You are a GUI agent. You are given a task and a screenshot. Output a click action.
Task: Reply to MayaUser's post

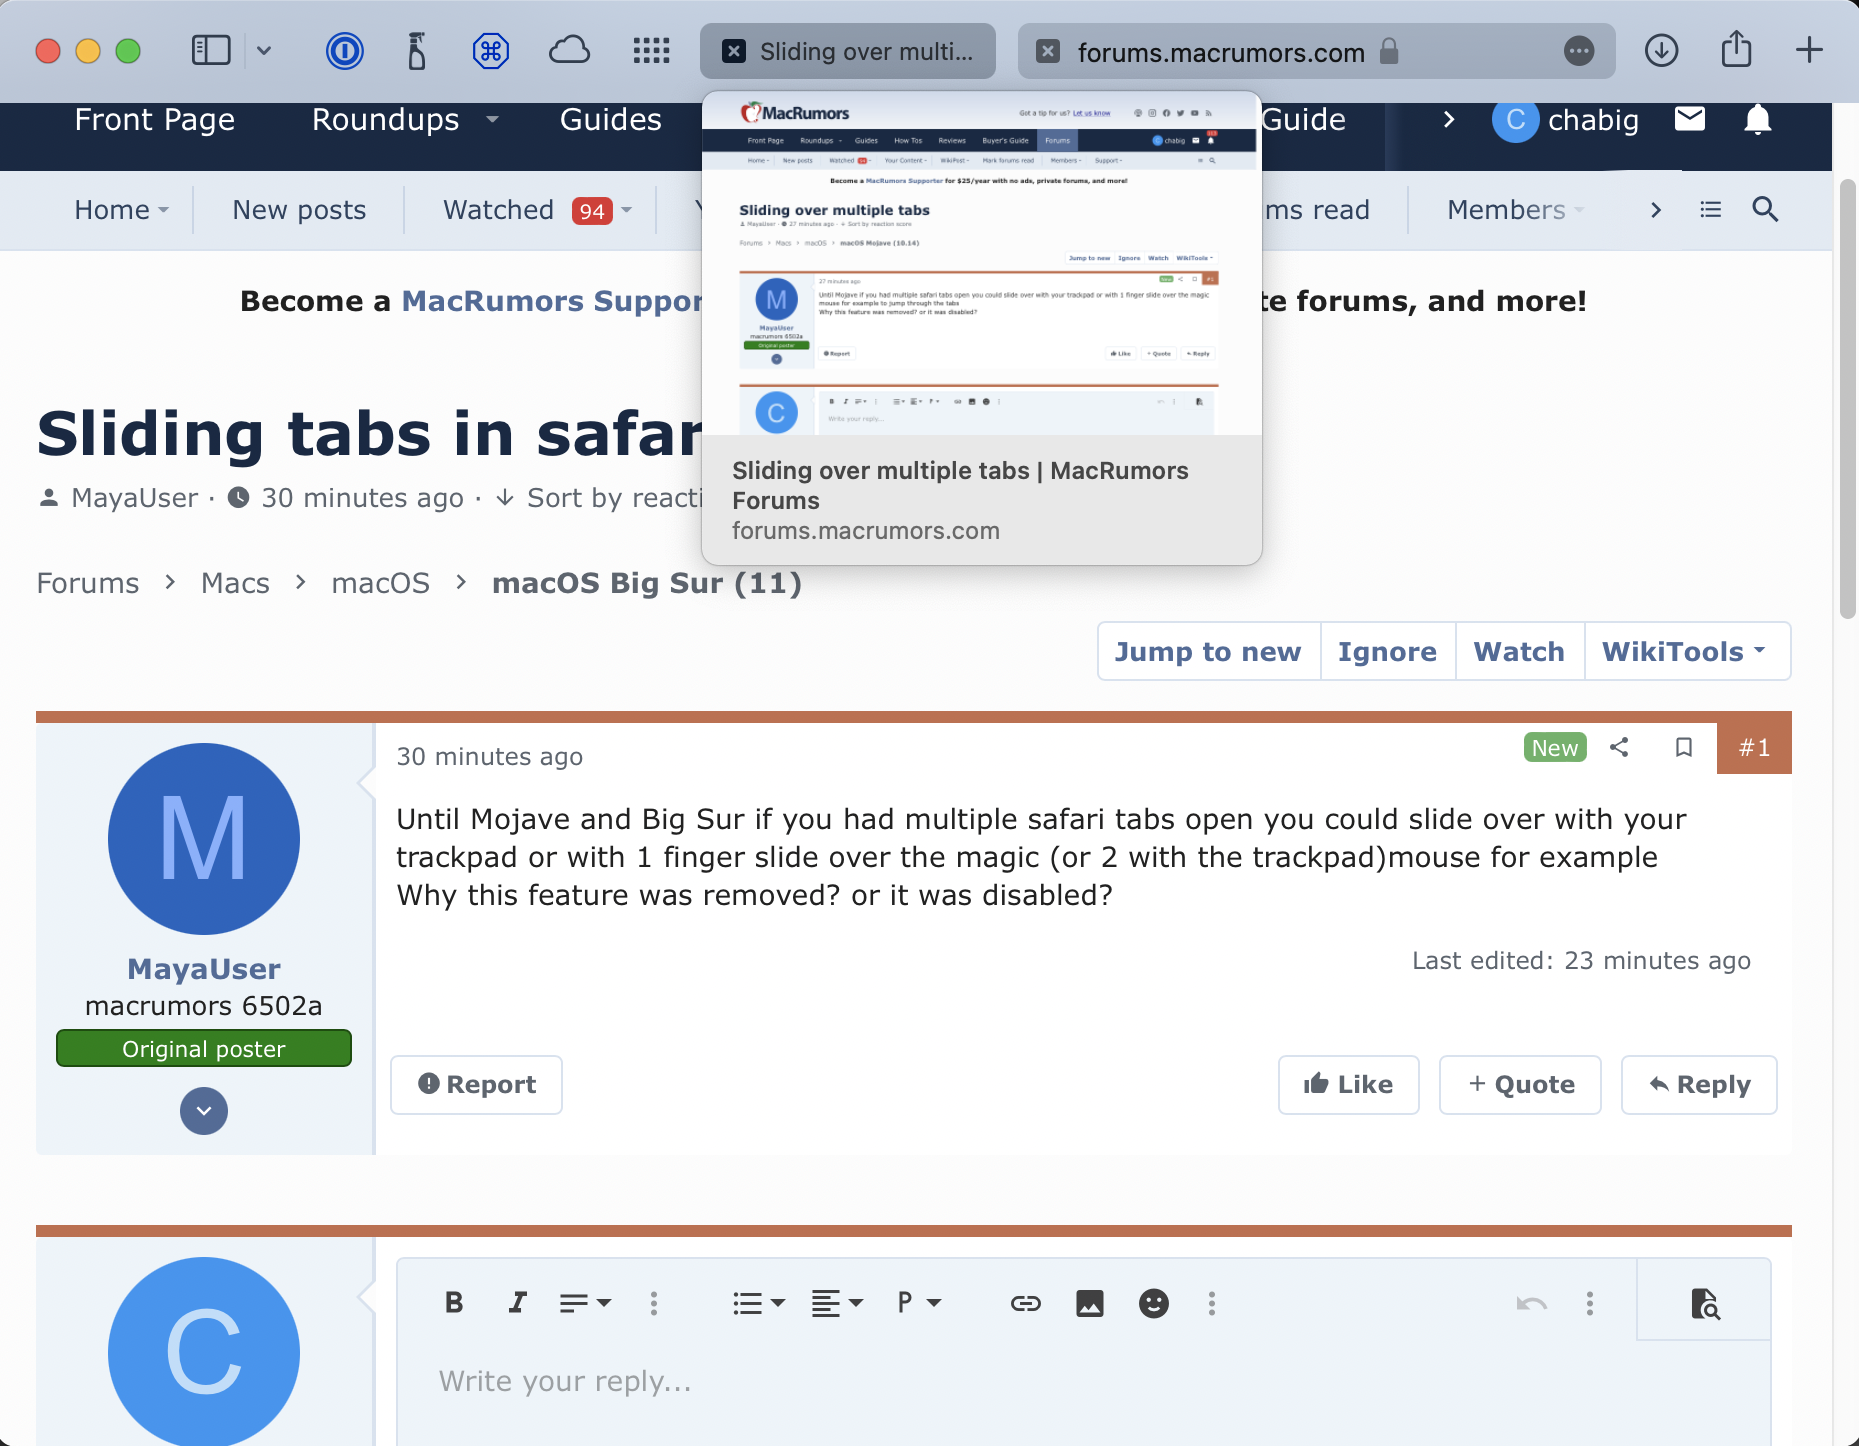[1699, 1085]
